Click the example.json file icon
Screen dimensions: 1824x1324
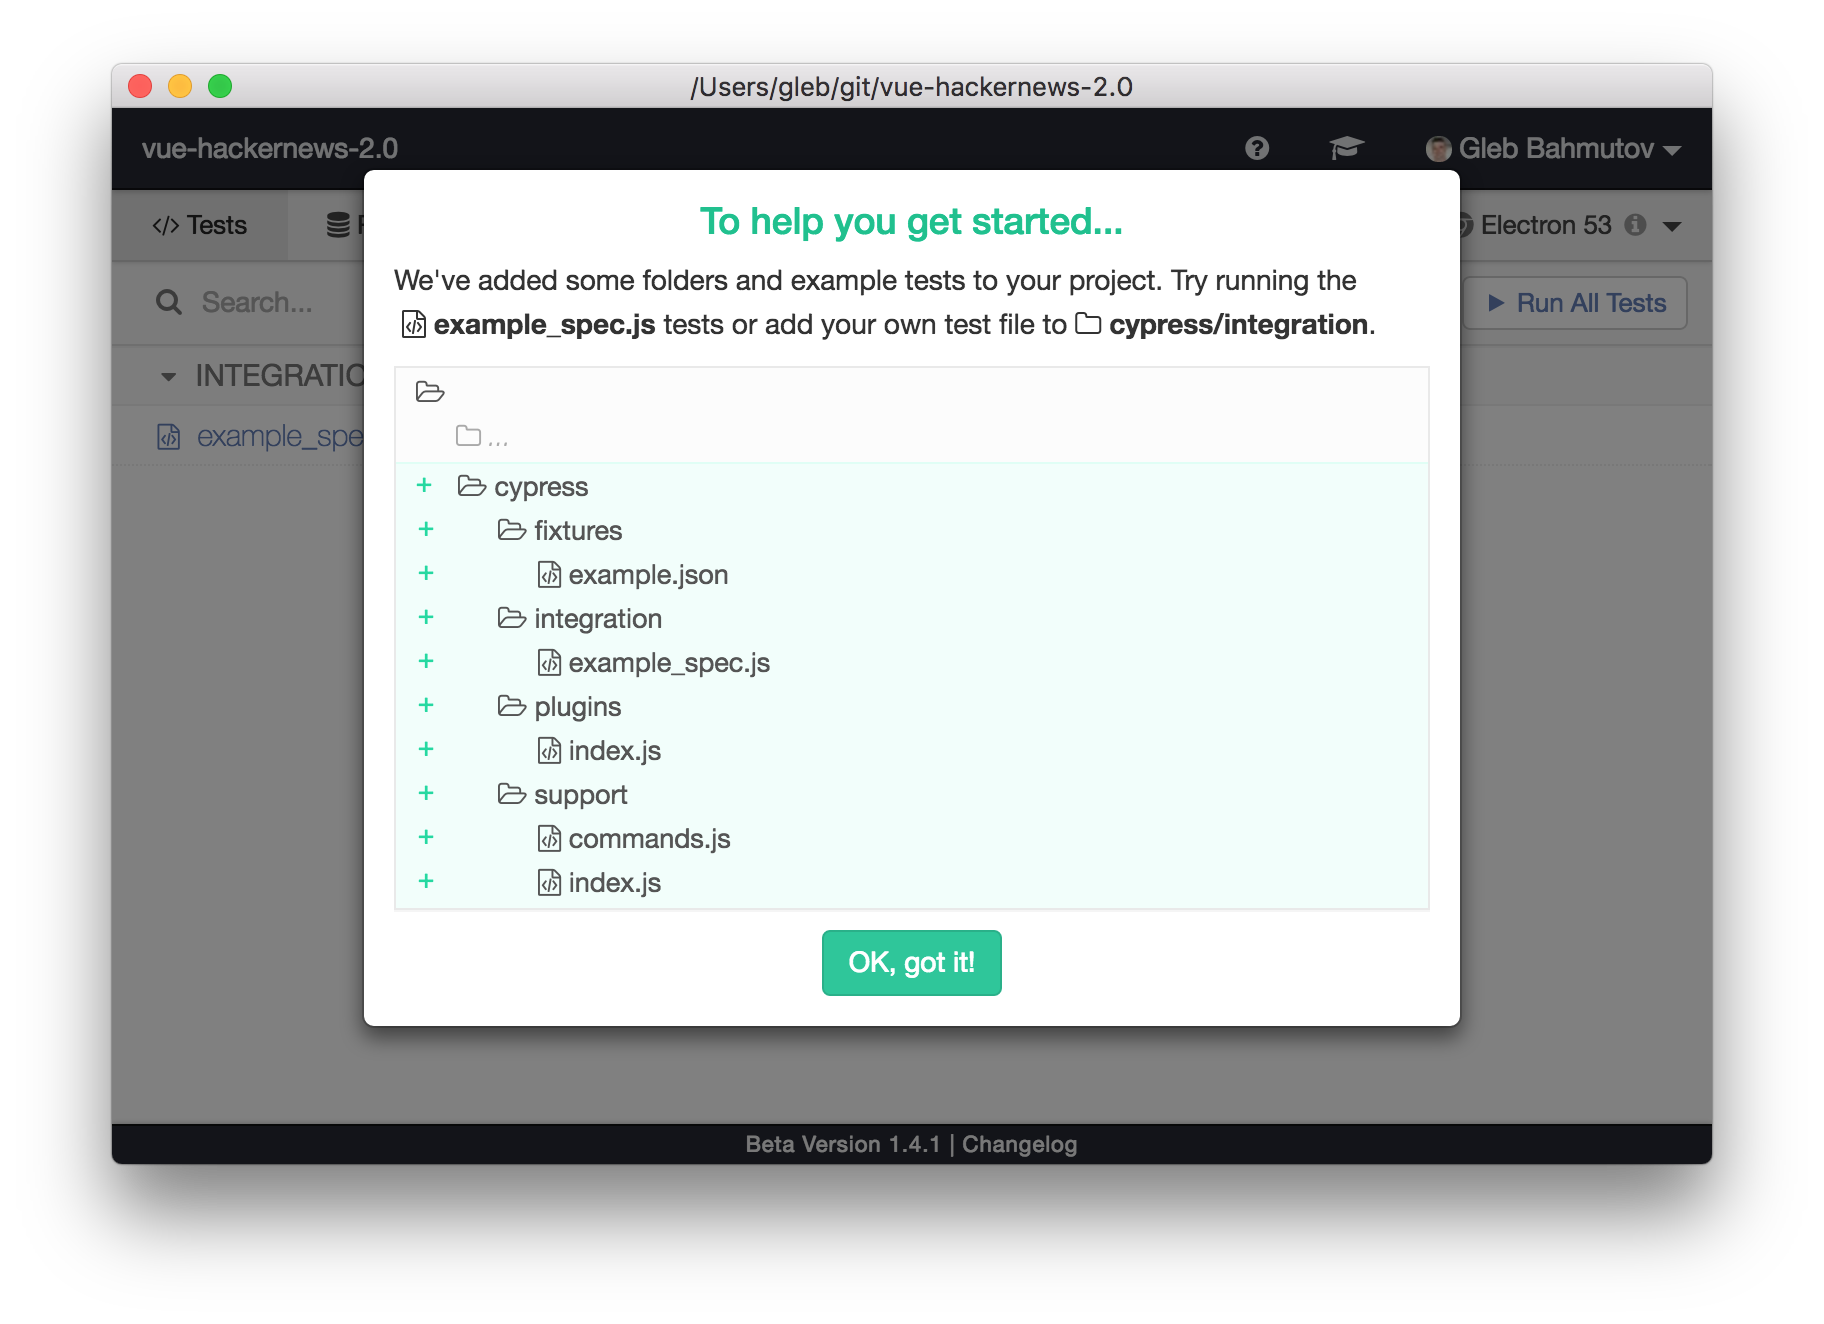click(549, 574)
